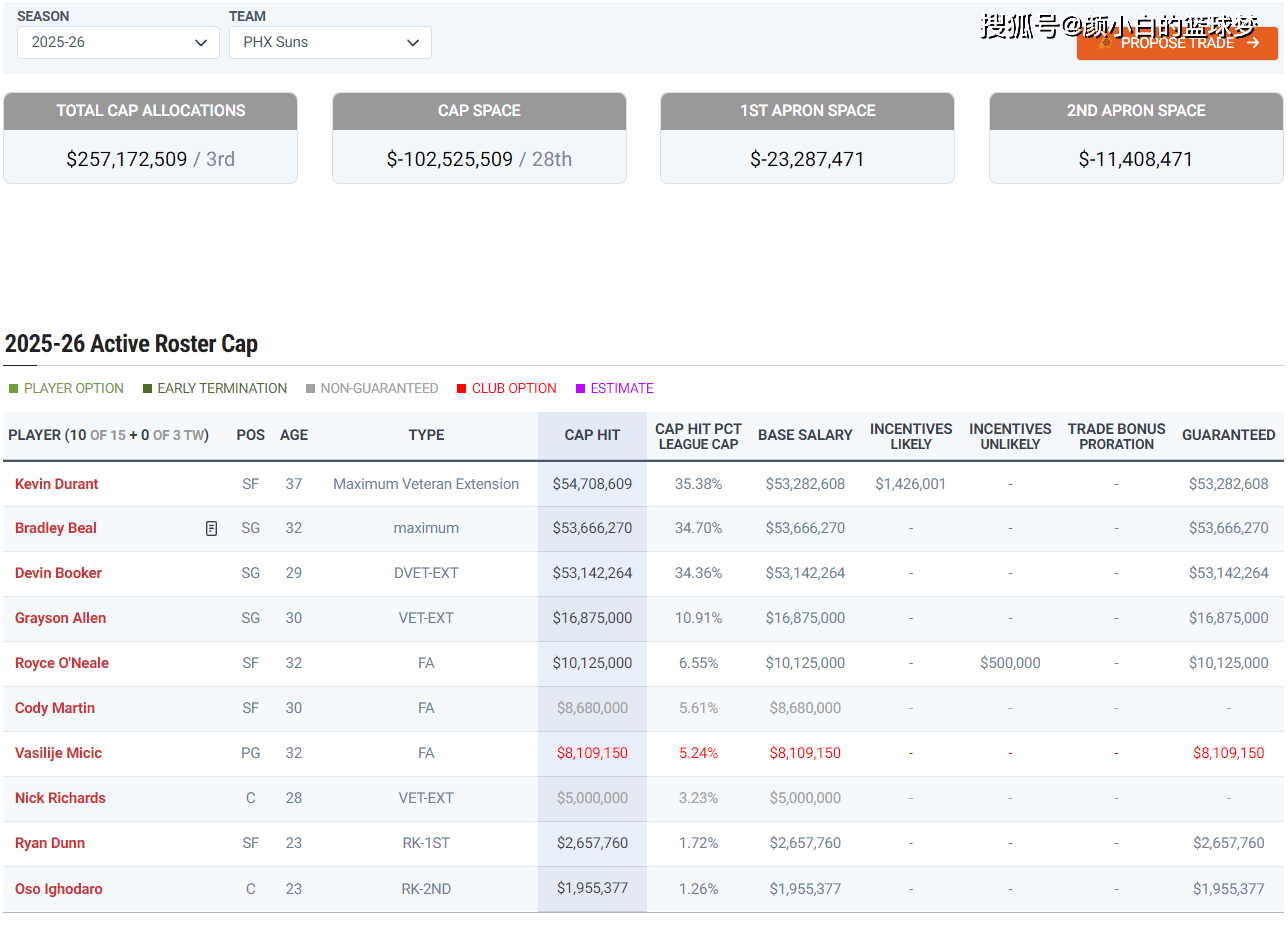
Task: Click the green Player Option legend square
Action: coord(14,388)
